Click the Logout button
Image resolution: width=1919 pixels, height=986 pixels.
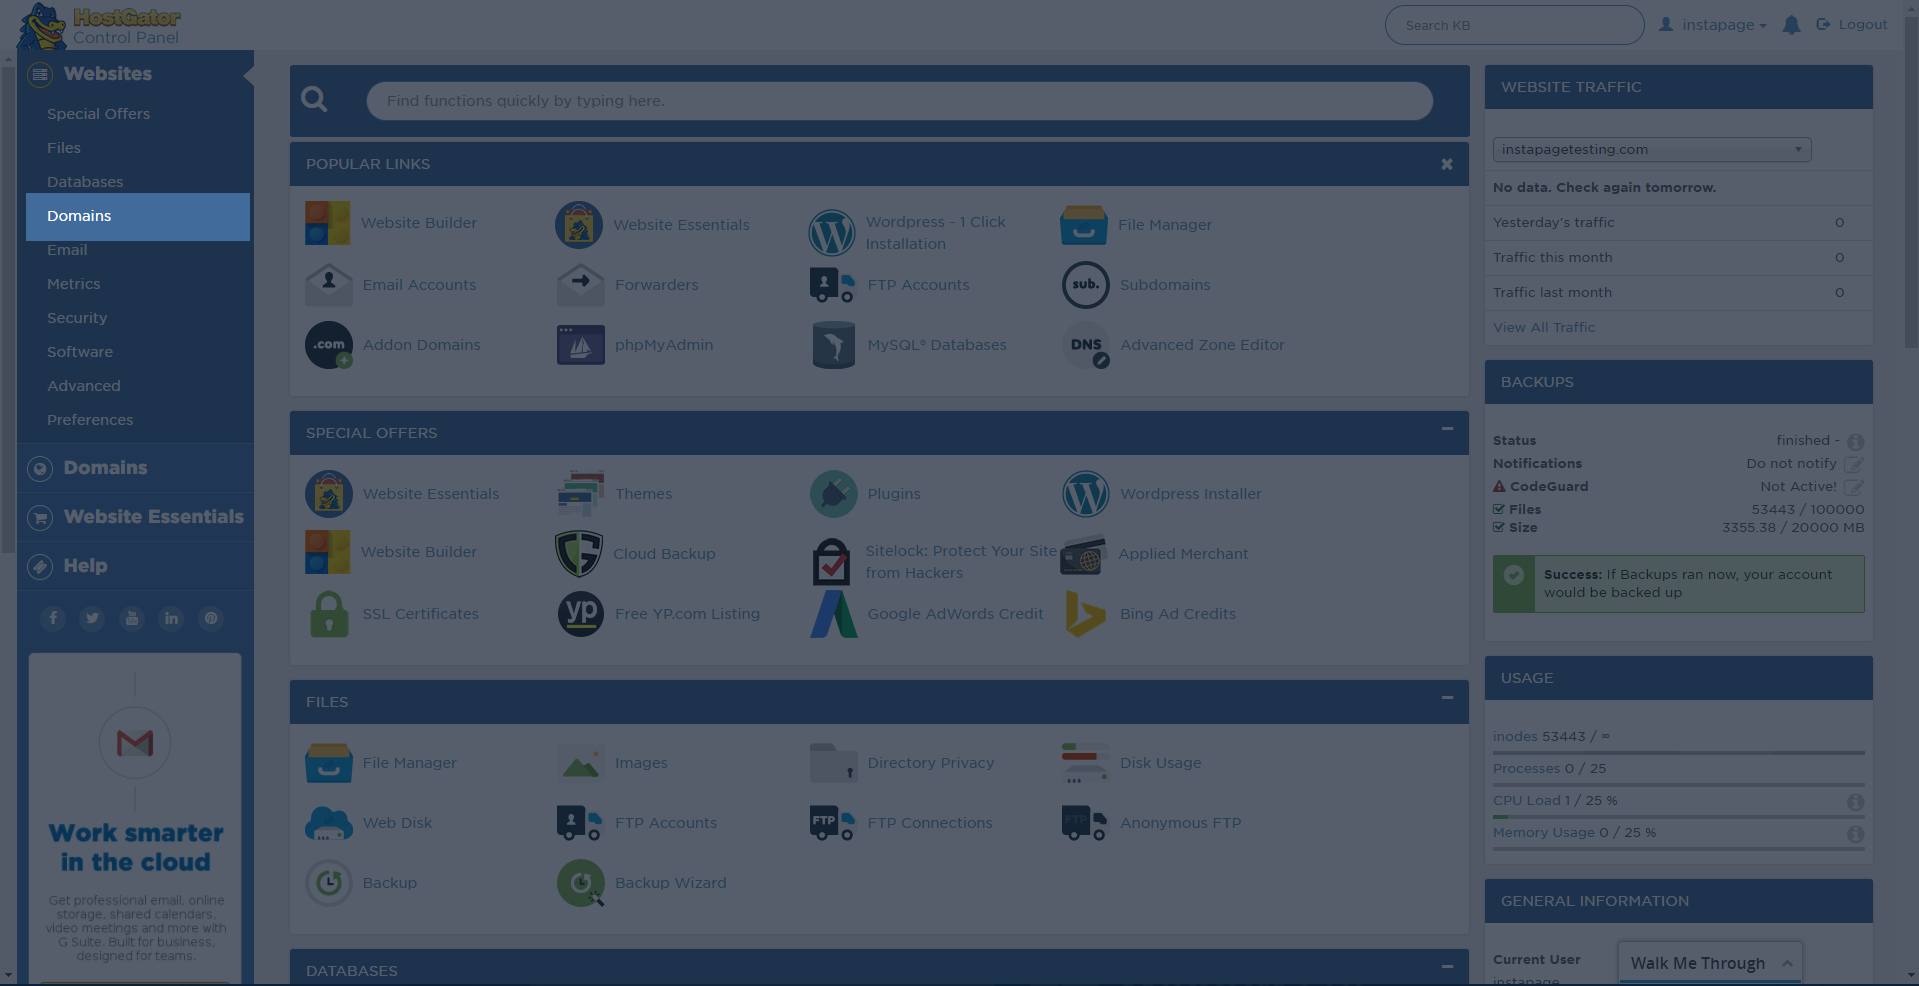(1861, 24)
